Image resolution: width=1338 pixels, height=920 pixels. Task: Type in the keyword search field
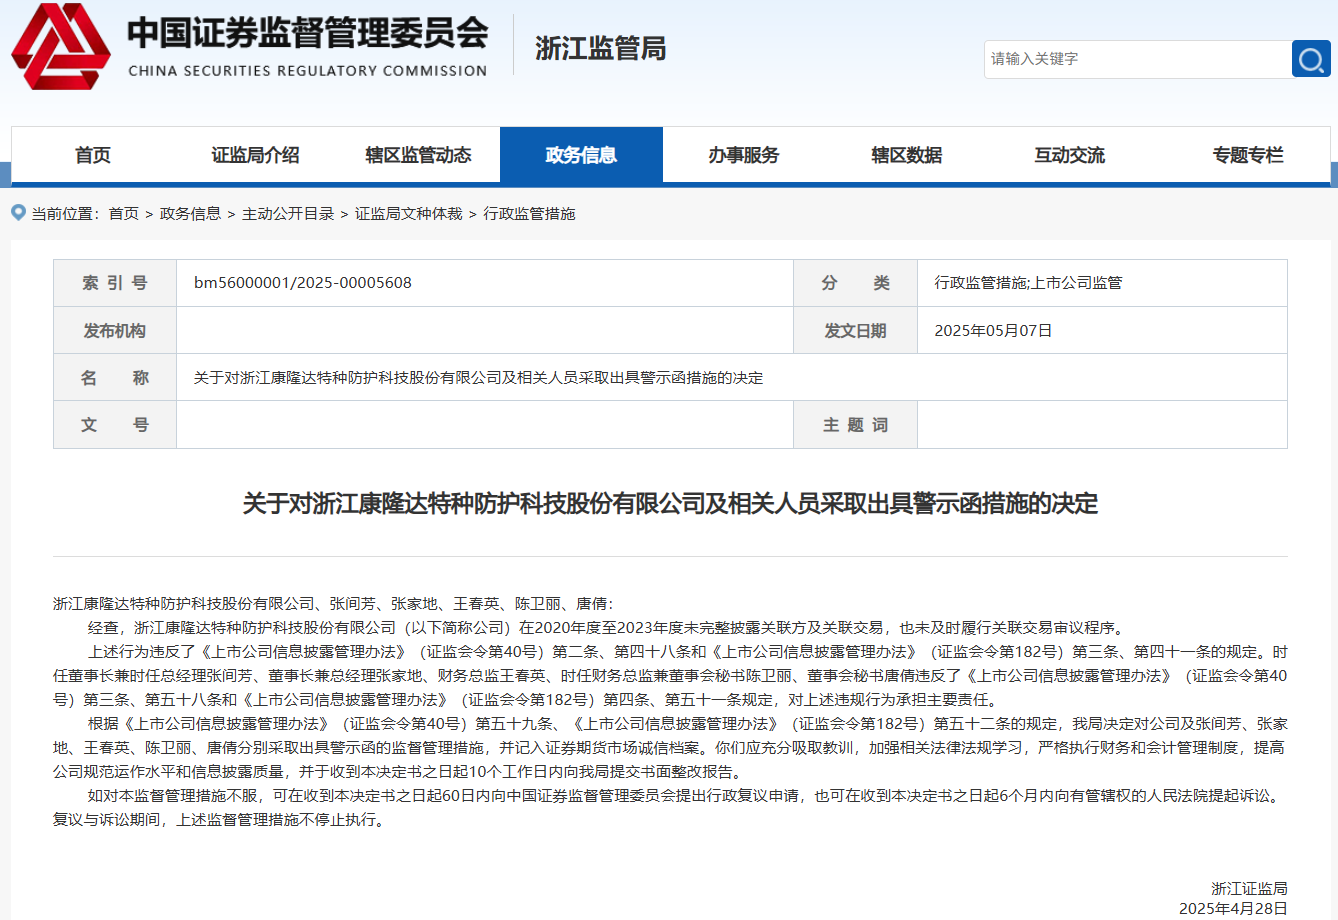(x=1136, y=60)
